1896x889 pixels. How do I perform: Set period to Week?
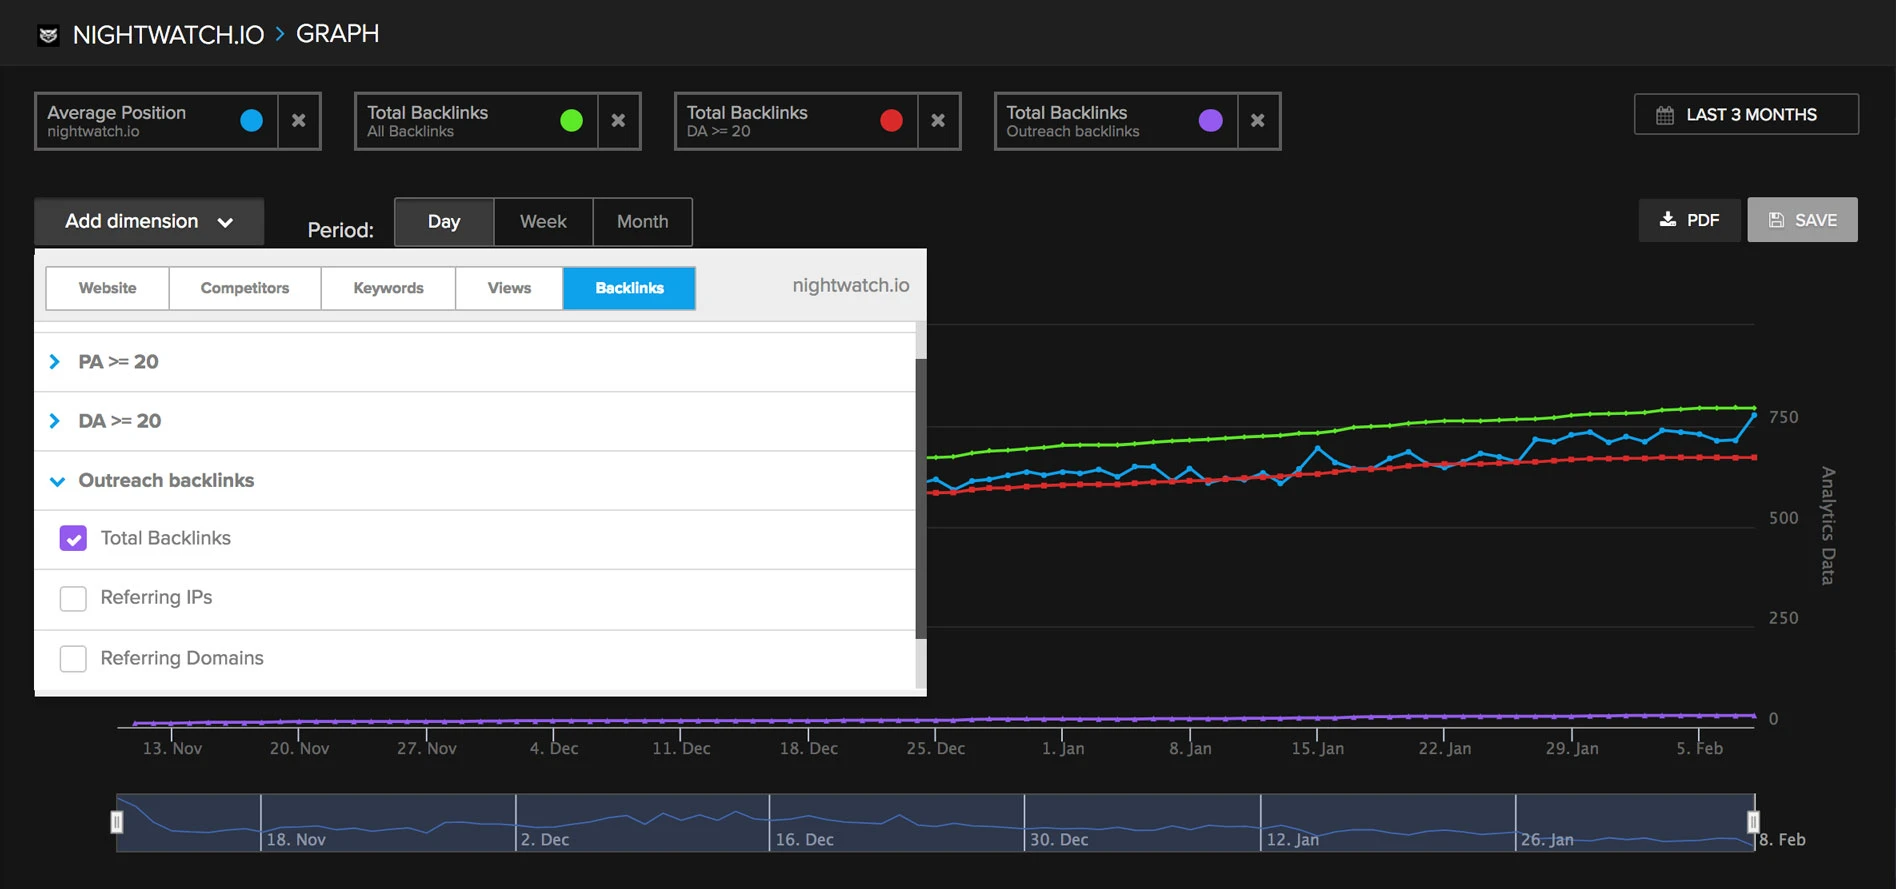pyautogui.click(x=543, y=222)
